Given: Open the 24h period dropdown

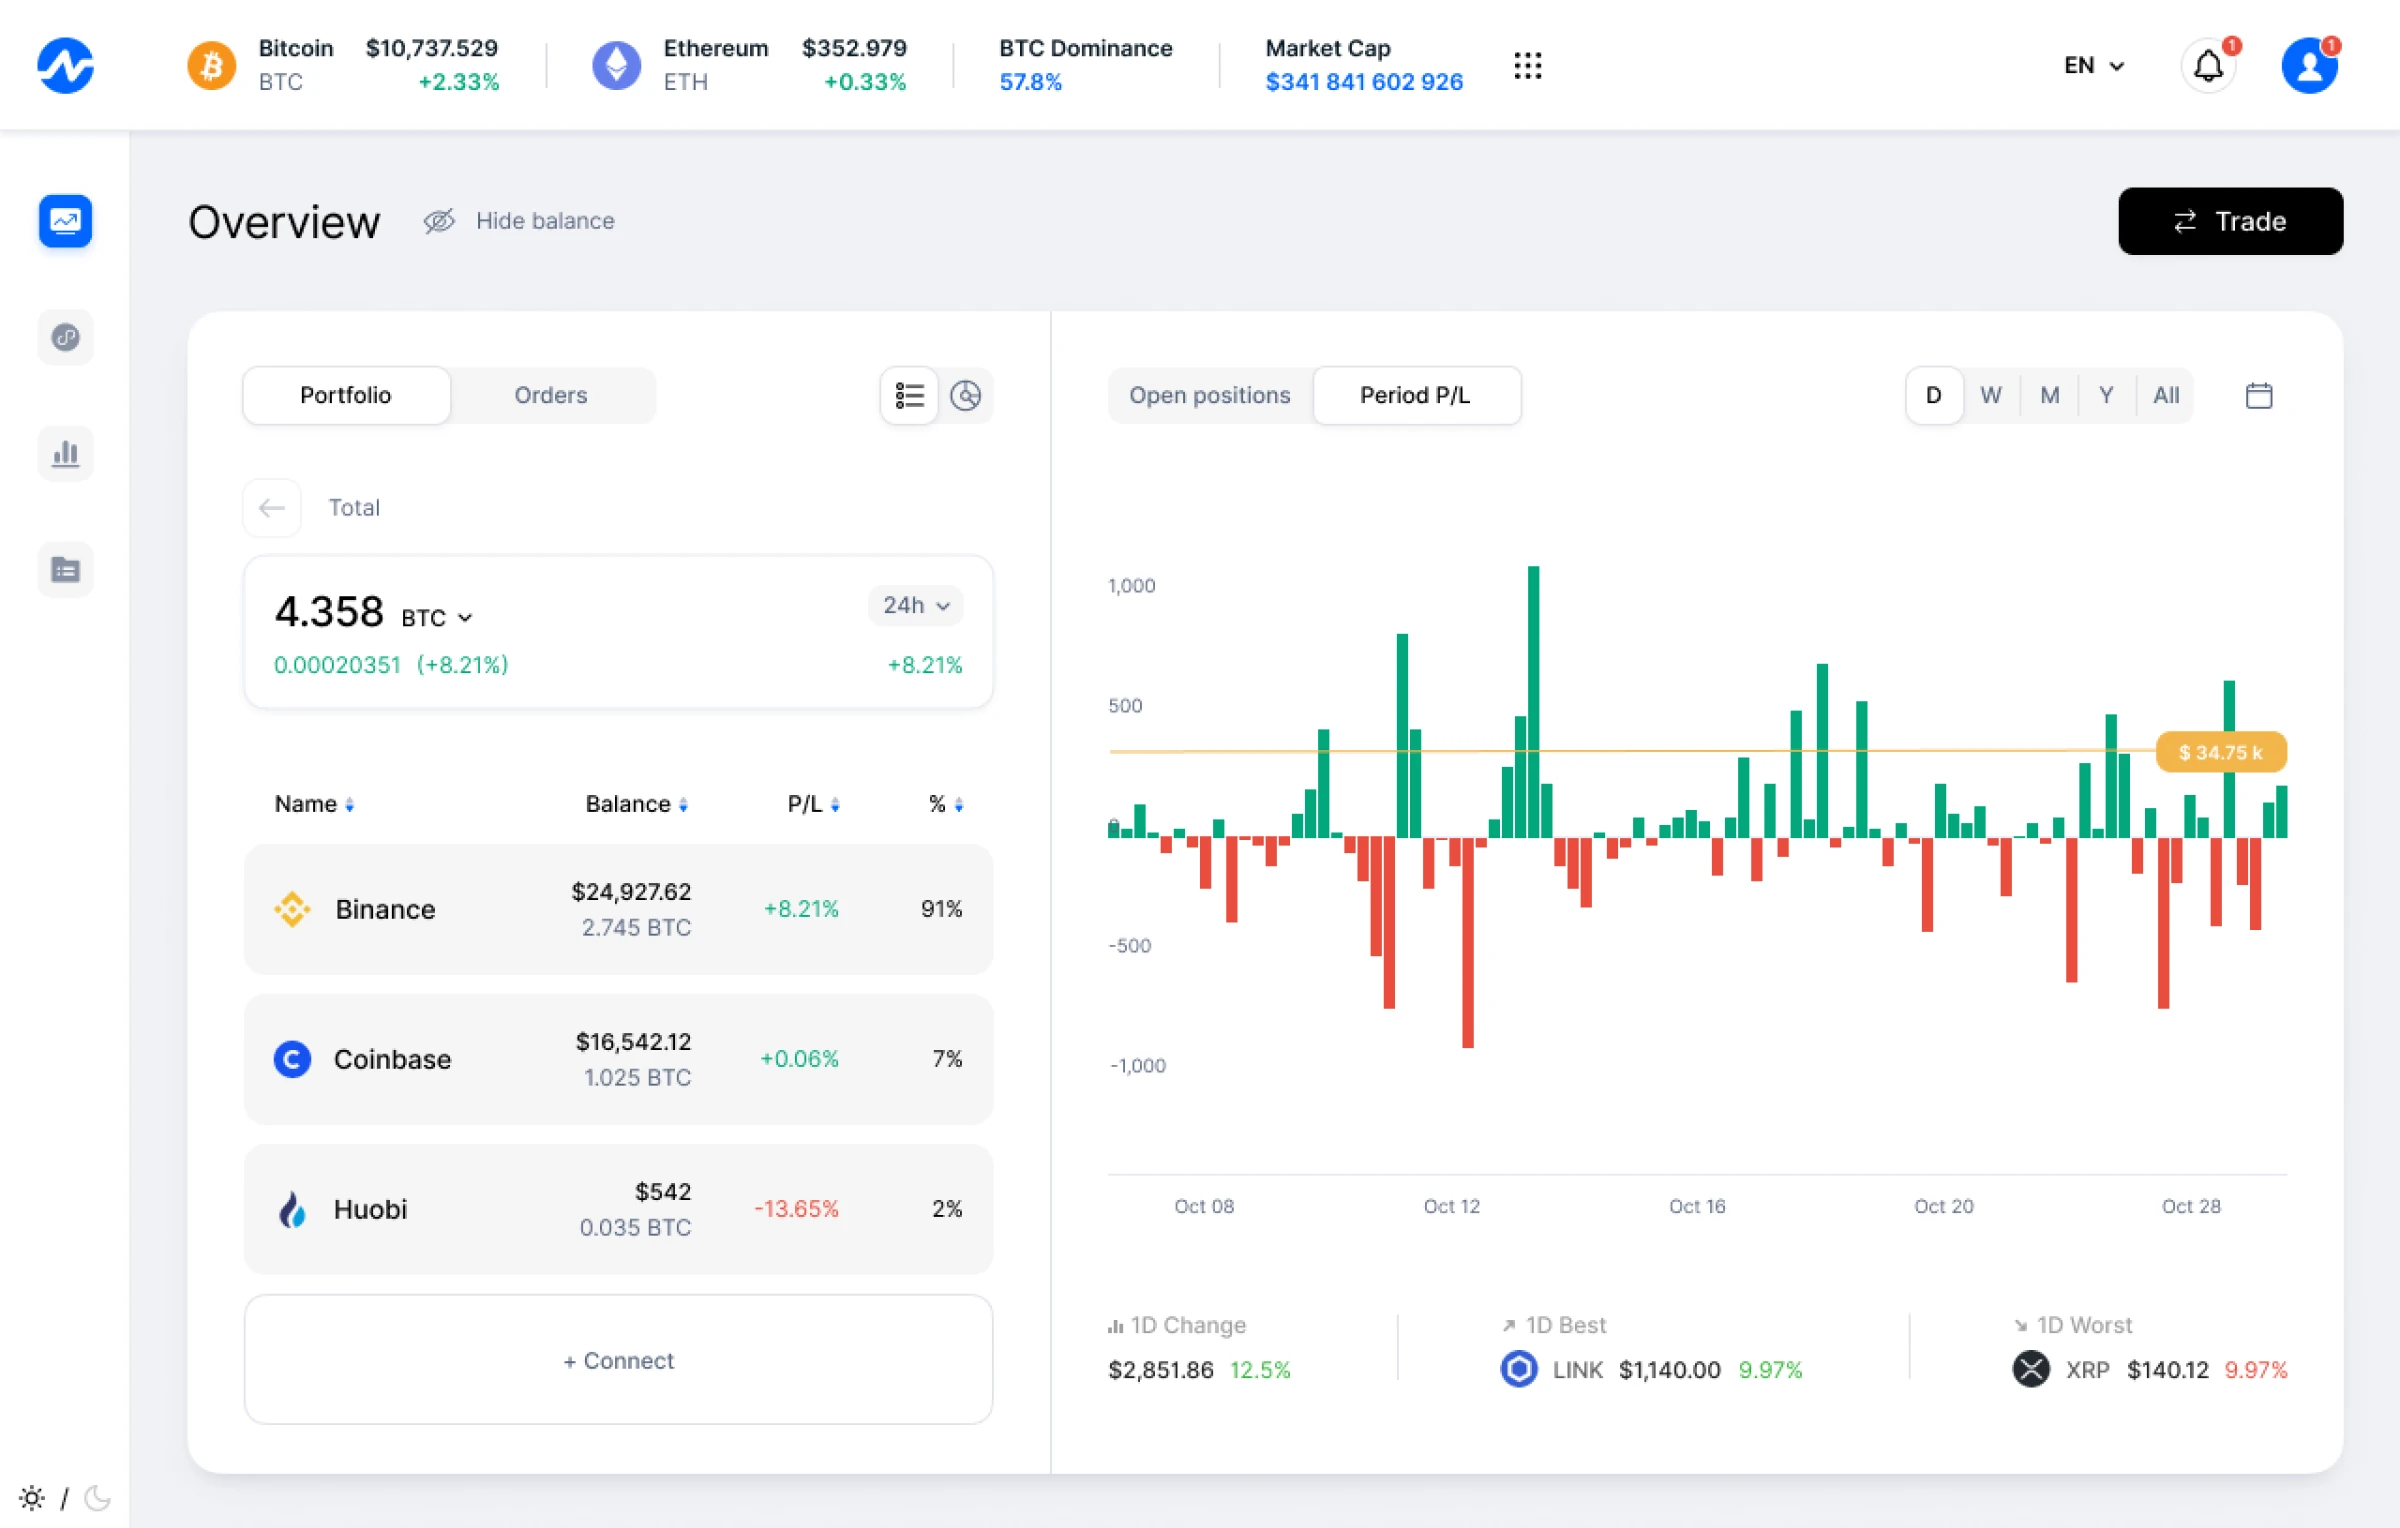Looking at the screenshot, I should 915,605.
